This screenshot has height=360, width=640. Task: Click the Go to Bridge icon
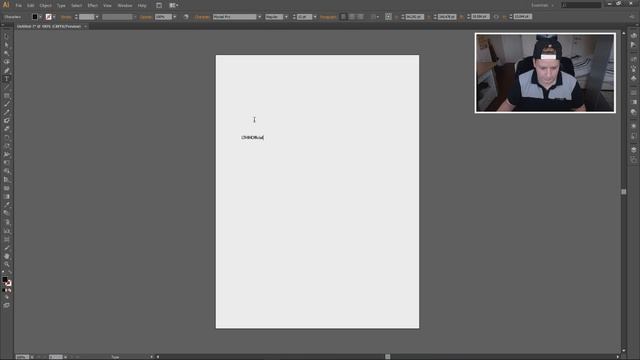coord(159,5)
